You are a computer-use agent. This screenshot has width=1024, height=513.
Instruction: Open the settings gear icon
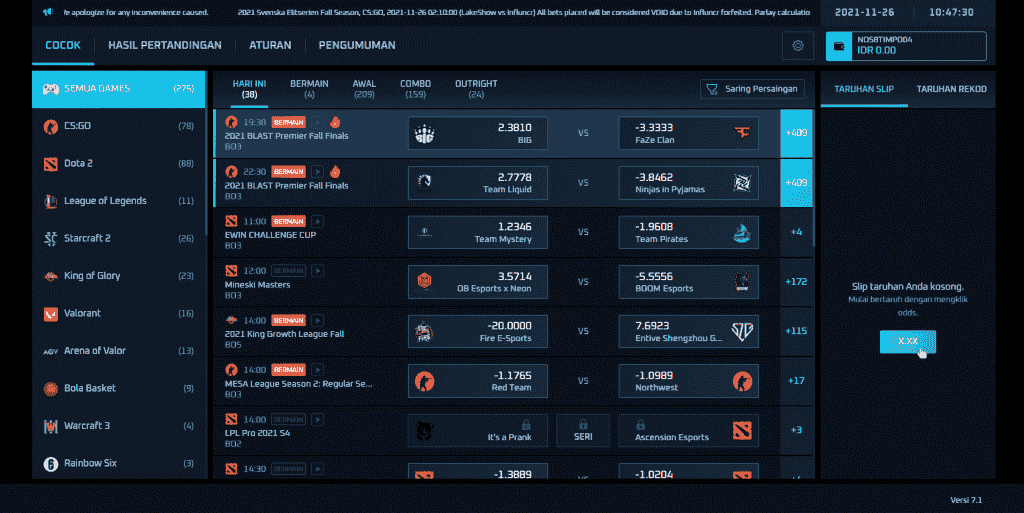tap(797, 46)
